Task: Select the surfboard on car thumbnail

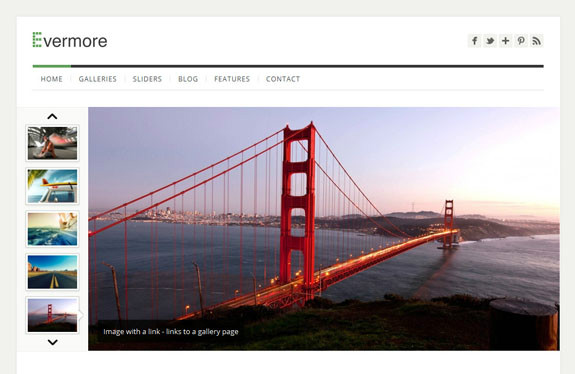Action: tap(52, 186)
